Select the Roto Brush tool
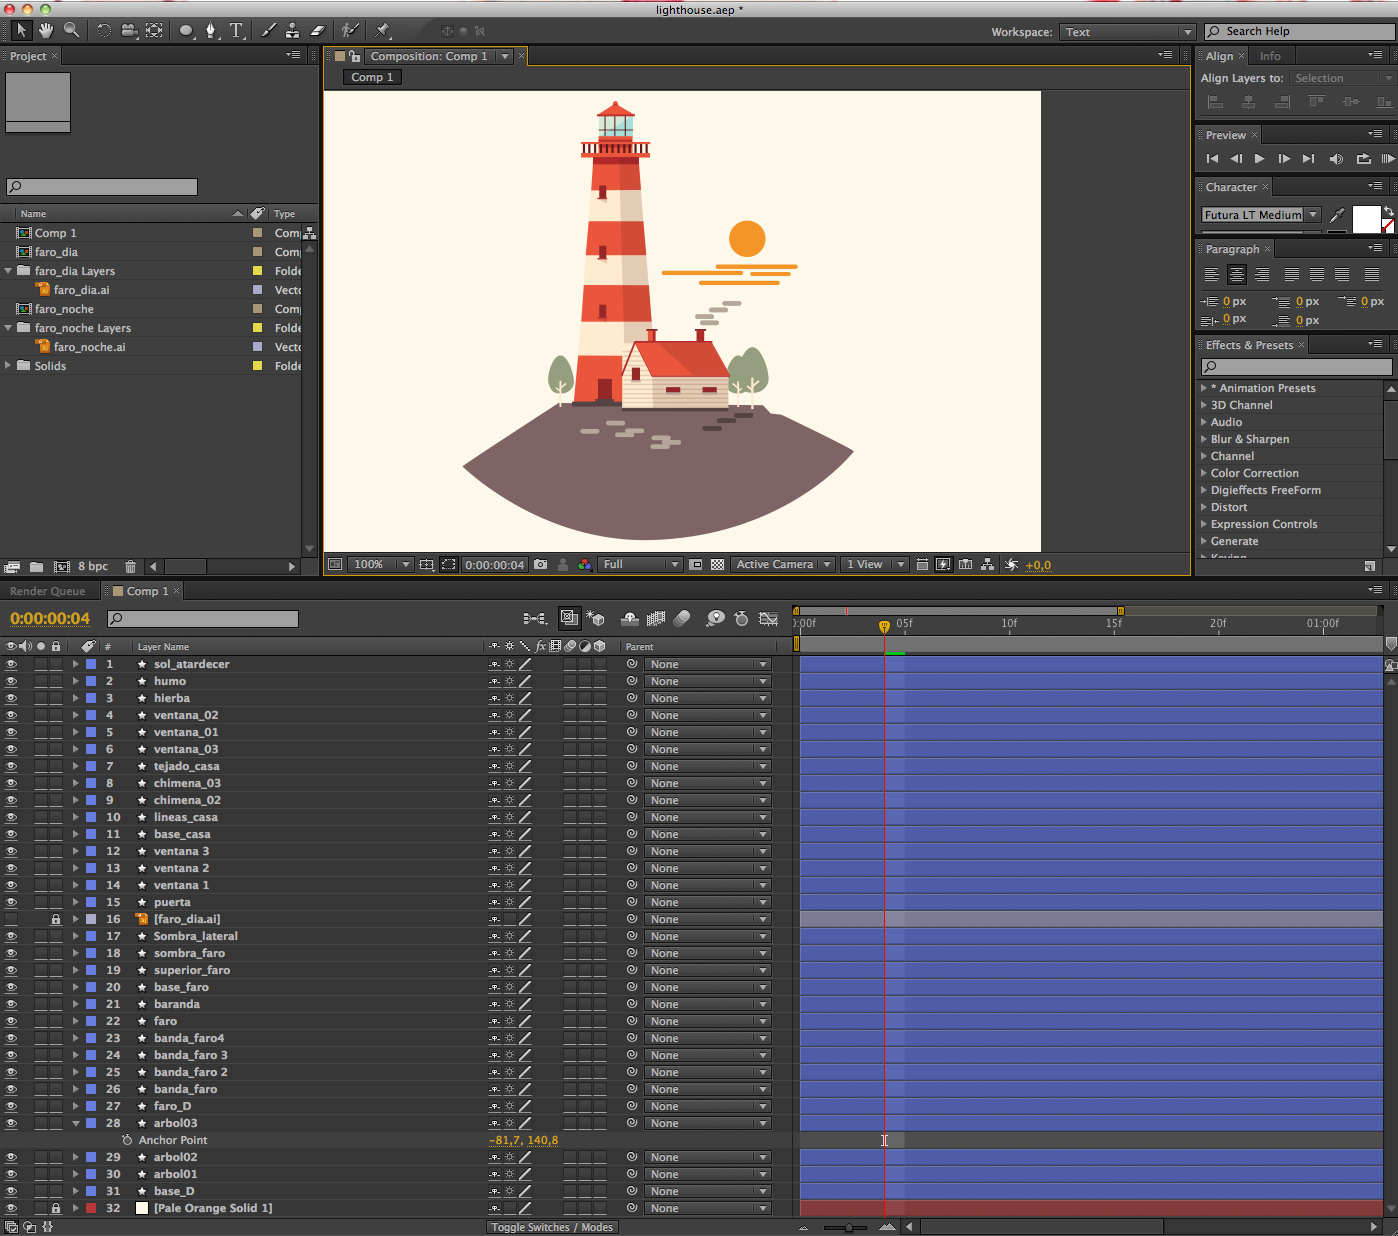The height and width of the screenshot is (1236, 1398). tap(350, 30)
